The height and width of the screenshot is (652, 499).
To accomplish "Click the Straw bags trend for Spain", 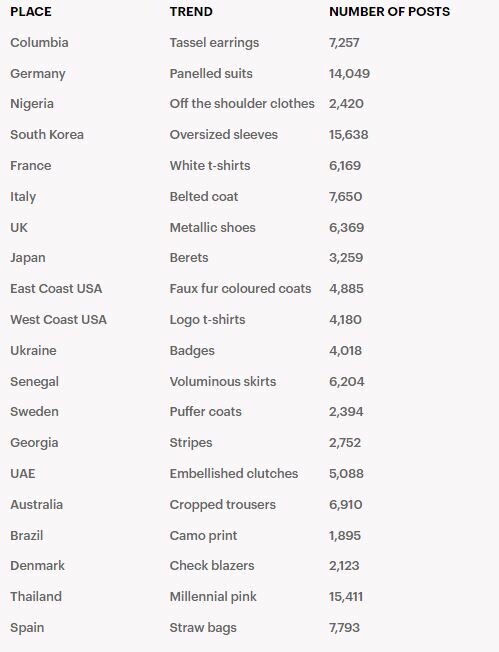I will click(203, 628).
